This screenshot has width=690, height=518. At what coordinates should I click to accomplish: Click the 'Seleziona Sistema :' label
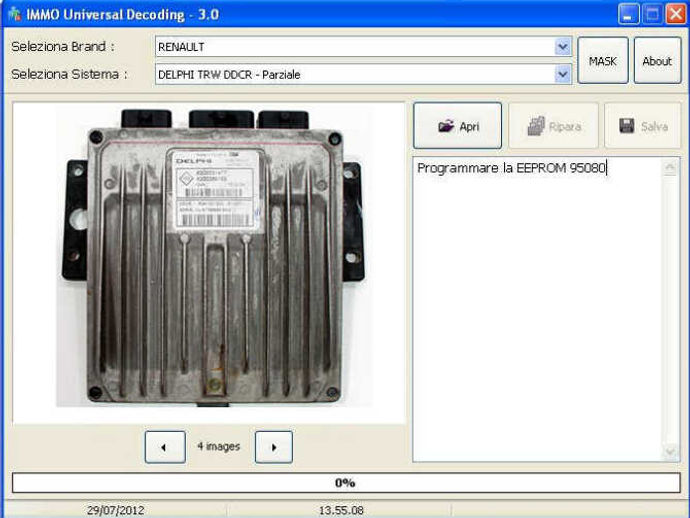pos(69,74)
